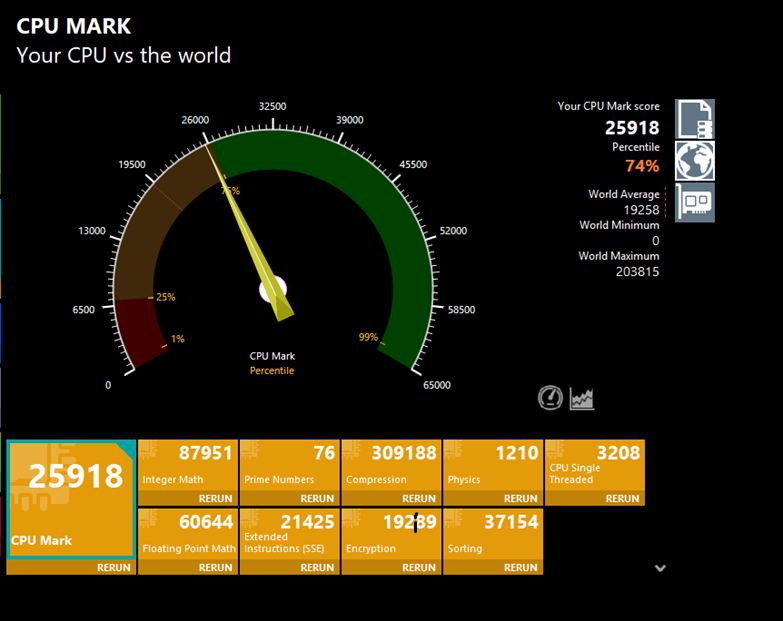Click the 32500 gauge scale label
783x621 pixels.
click(273, 106)
